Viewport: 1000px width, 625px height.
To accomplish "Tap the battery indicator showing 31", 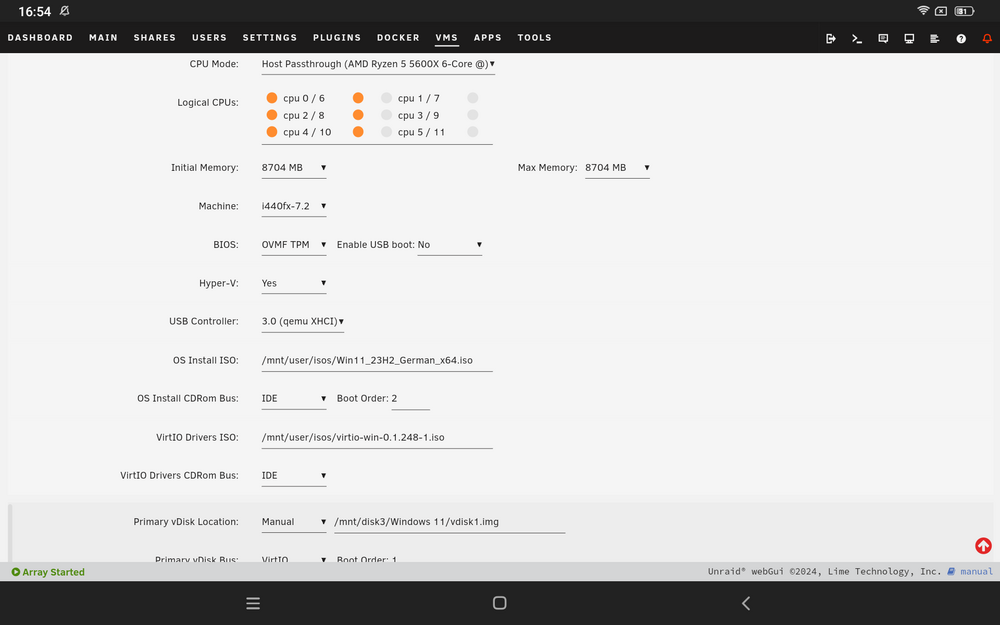I will click(x=964, y=11).
